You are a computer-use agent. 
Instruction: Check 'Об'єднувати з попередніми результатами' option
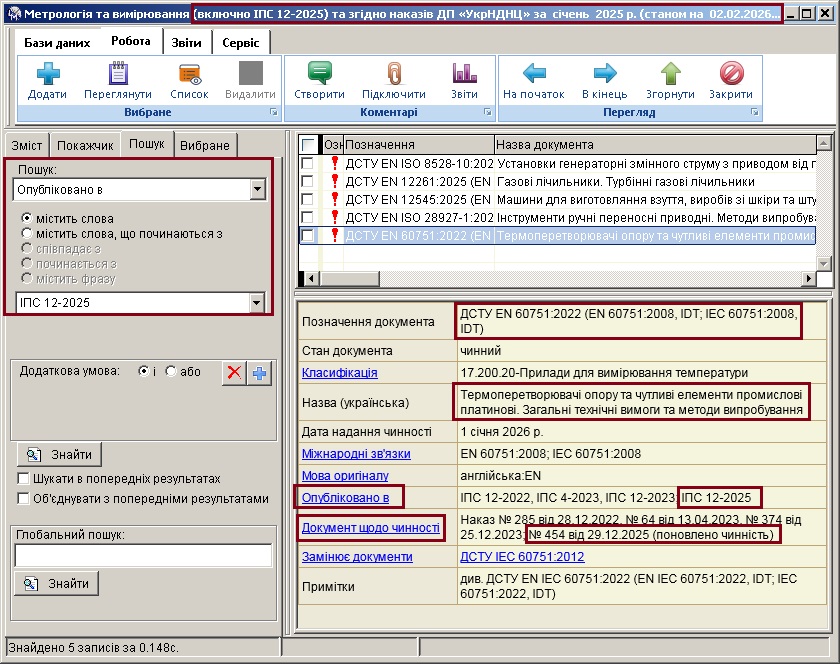click(23, 498)
